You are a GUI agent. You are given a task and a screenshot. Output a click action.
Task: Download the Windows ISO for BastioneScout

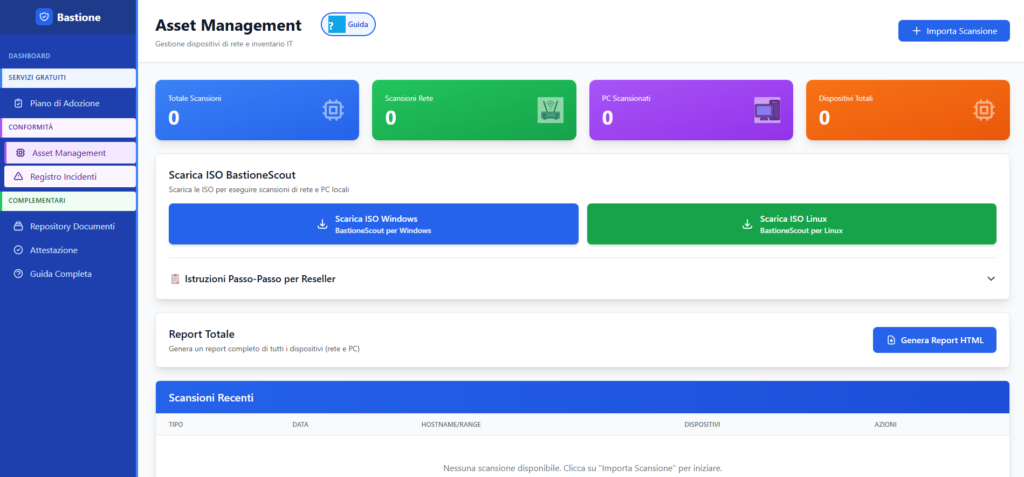click(x=373, y=224)
